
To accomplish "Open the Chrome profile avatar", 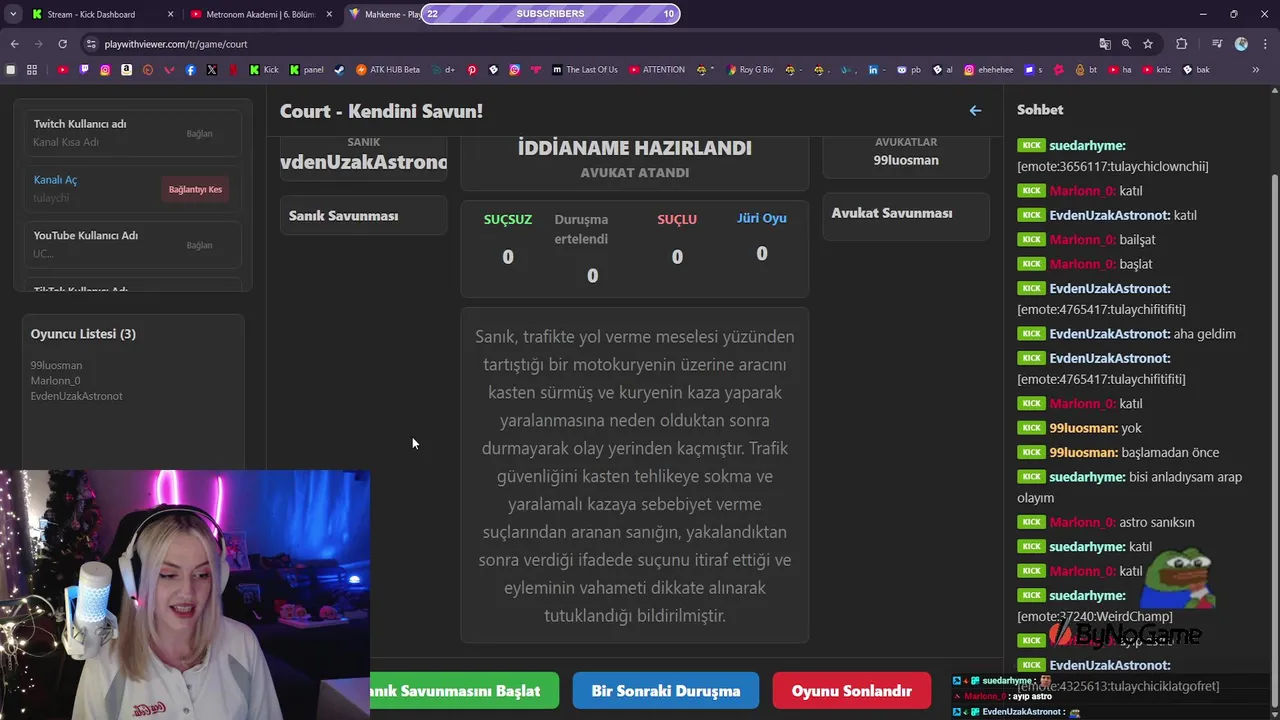I will [1241, 44].
